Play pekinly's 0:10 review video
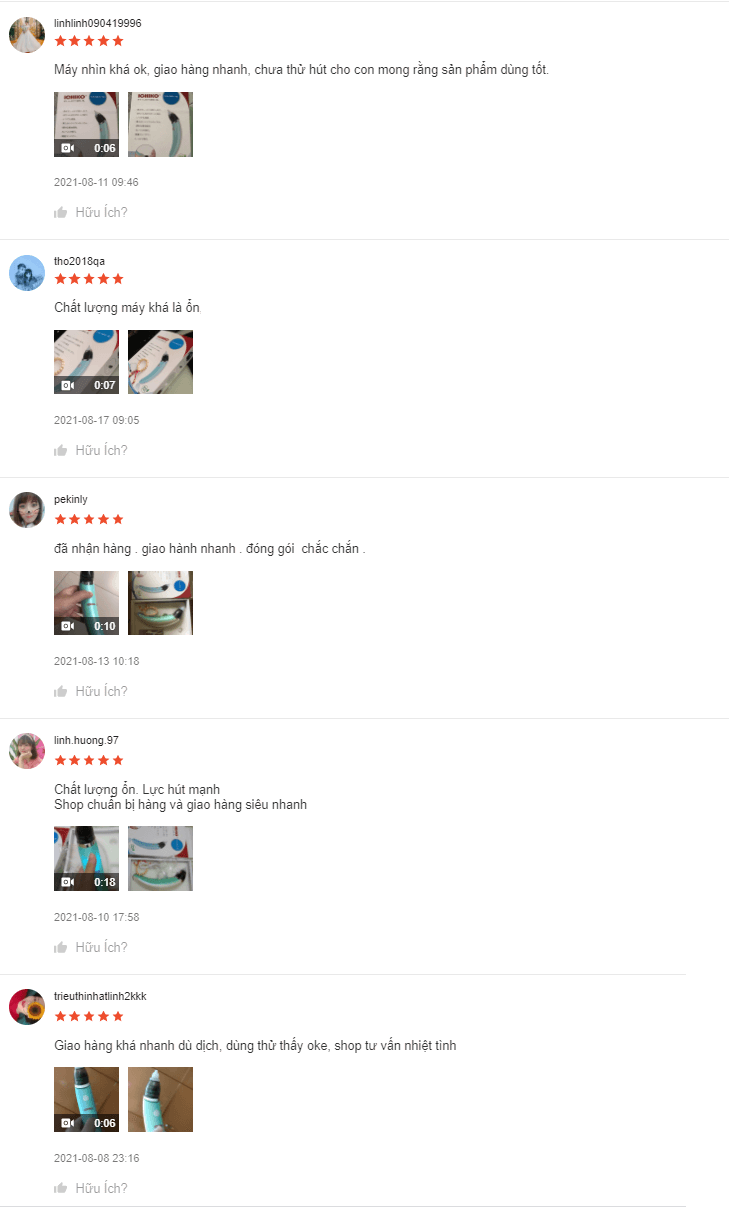The height and width of the screenshot is (1207, 739). point(86,603)
